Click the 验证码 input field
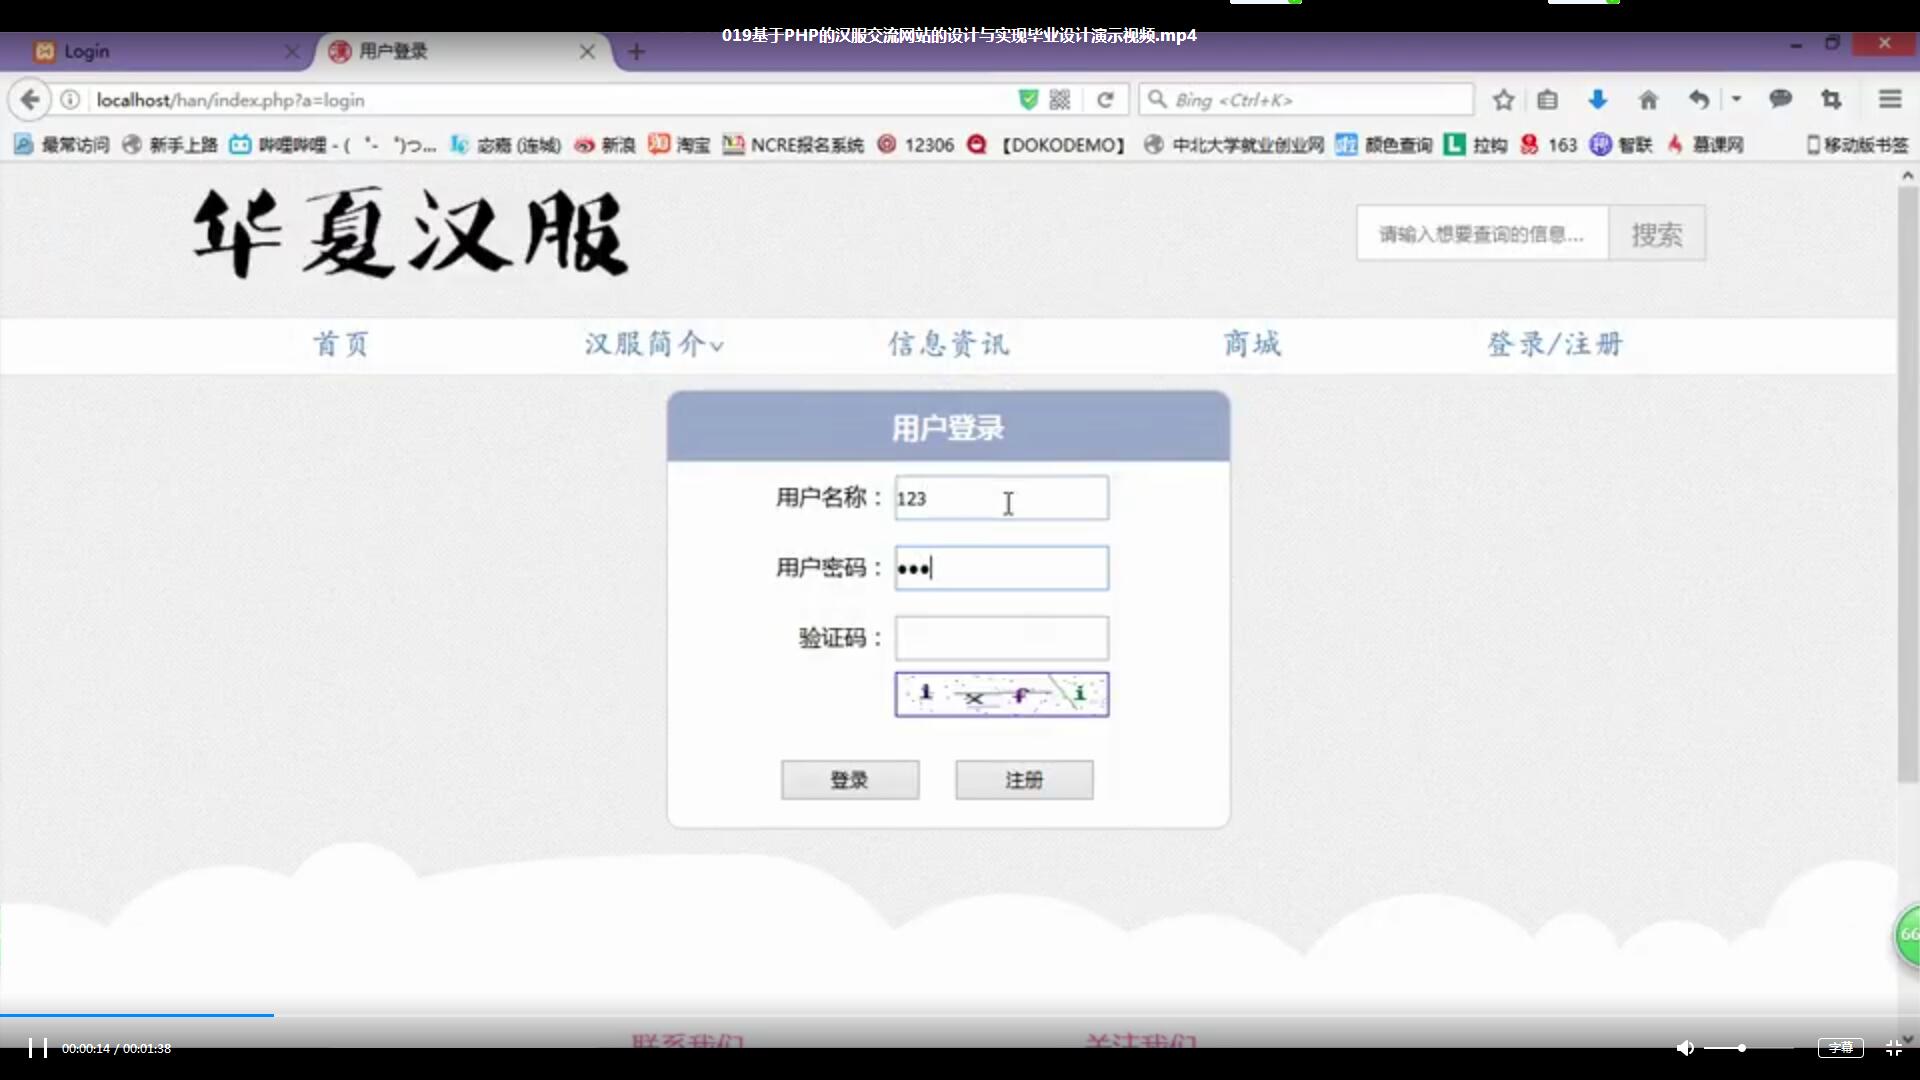 (x=1001, y=638)
